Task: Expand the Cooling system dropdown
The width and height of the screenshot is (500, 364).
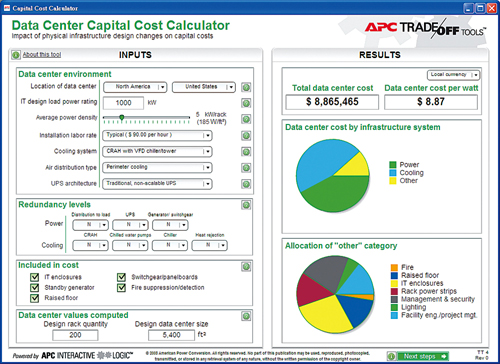Action: click(157, 151)
